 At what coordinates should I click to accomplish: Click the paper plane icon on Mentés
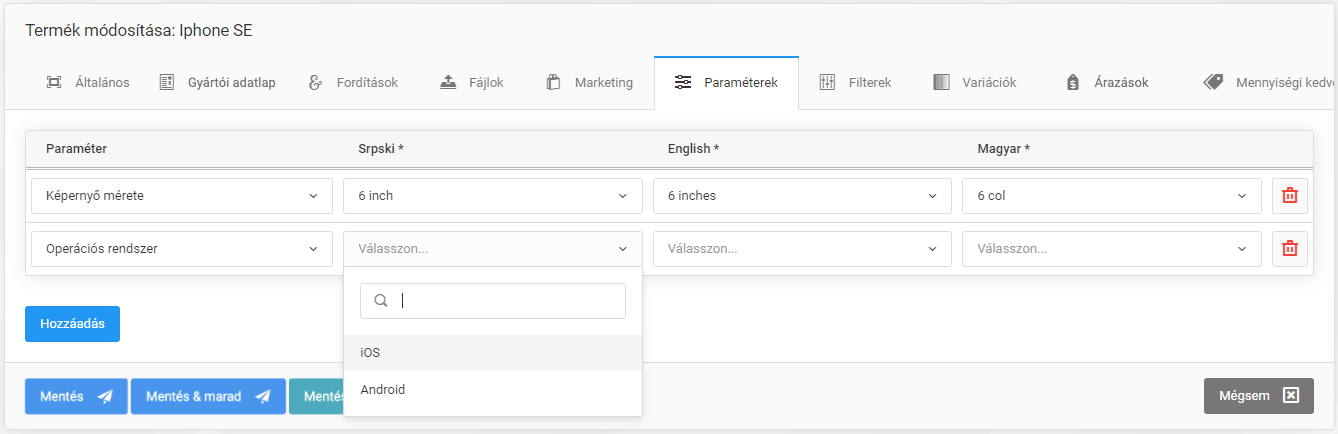click(105, 397)
